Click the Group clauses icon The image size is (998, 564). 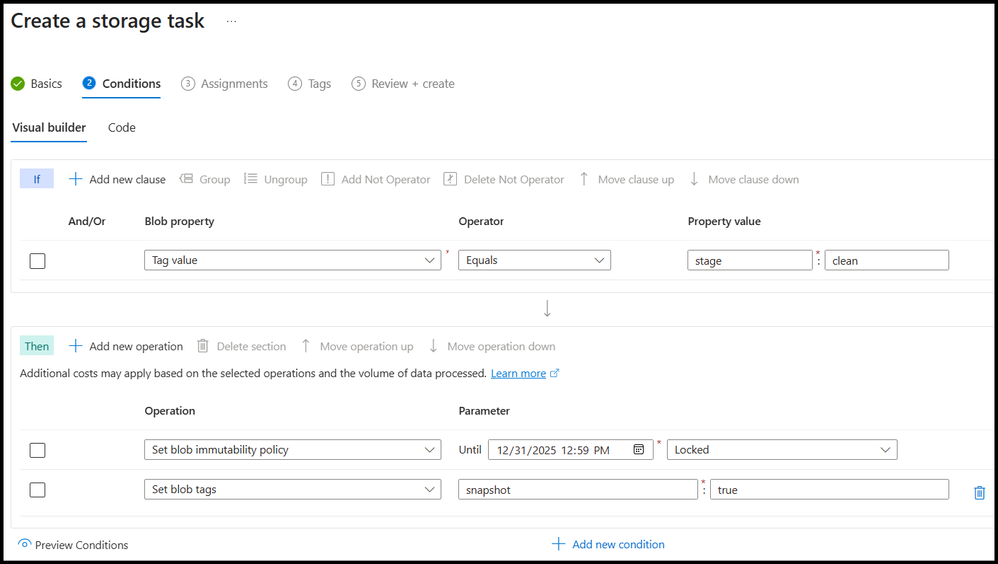[x=186, y=179]
